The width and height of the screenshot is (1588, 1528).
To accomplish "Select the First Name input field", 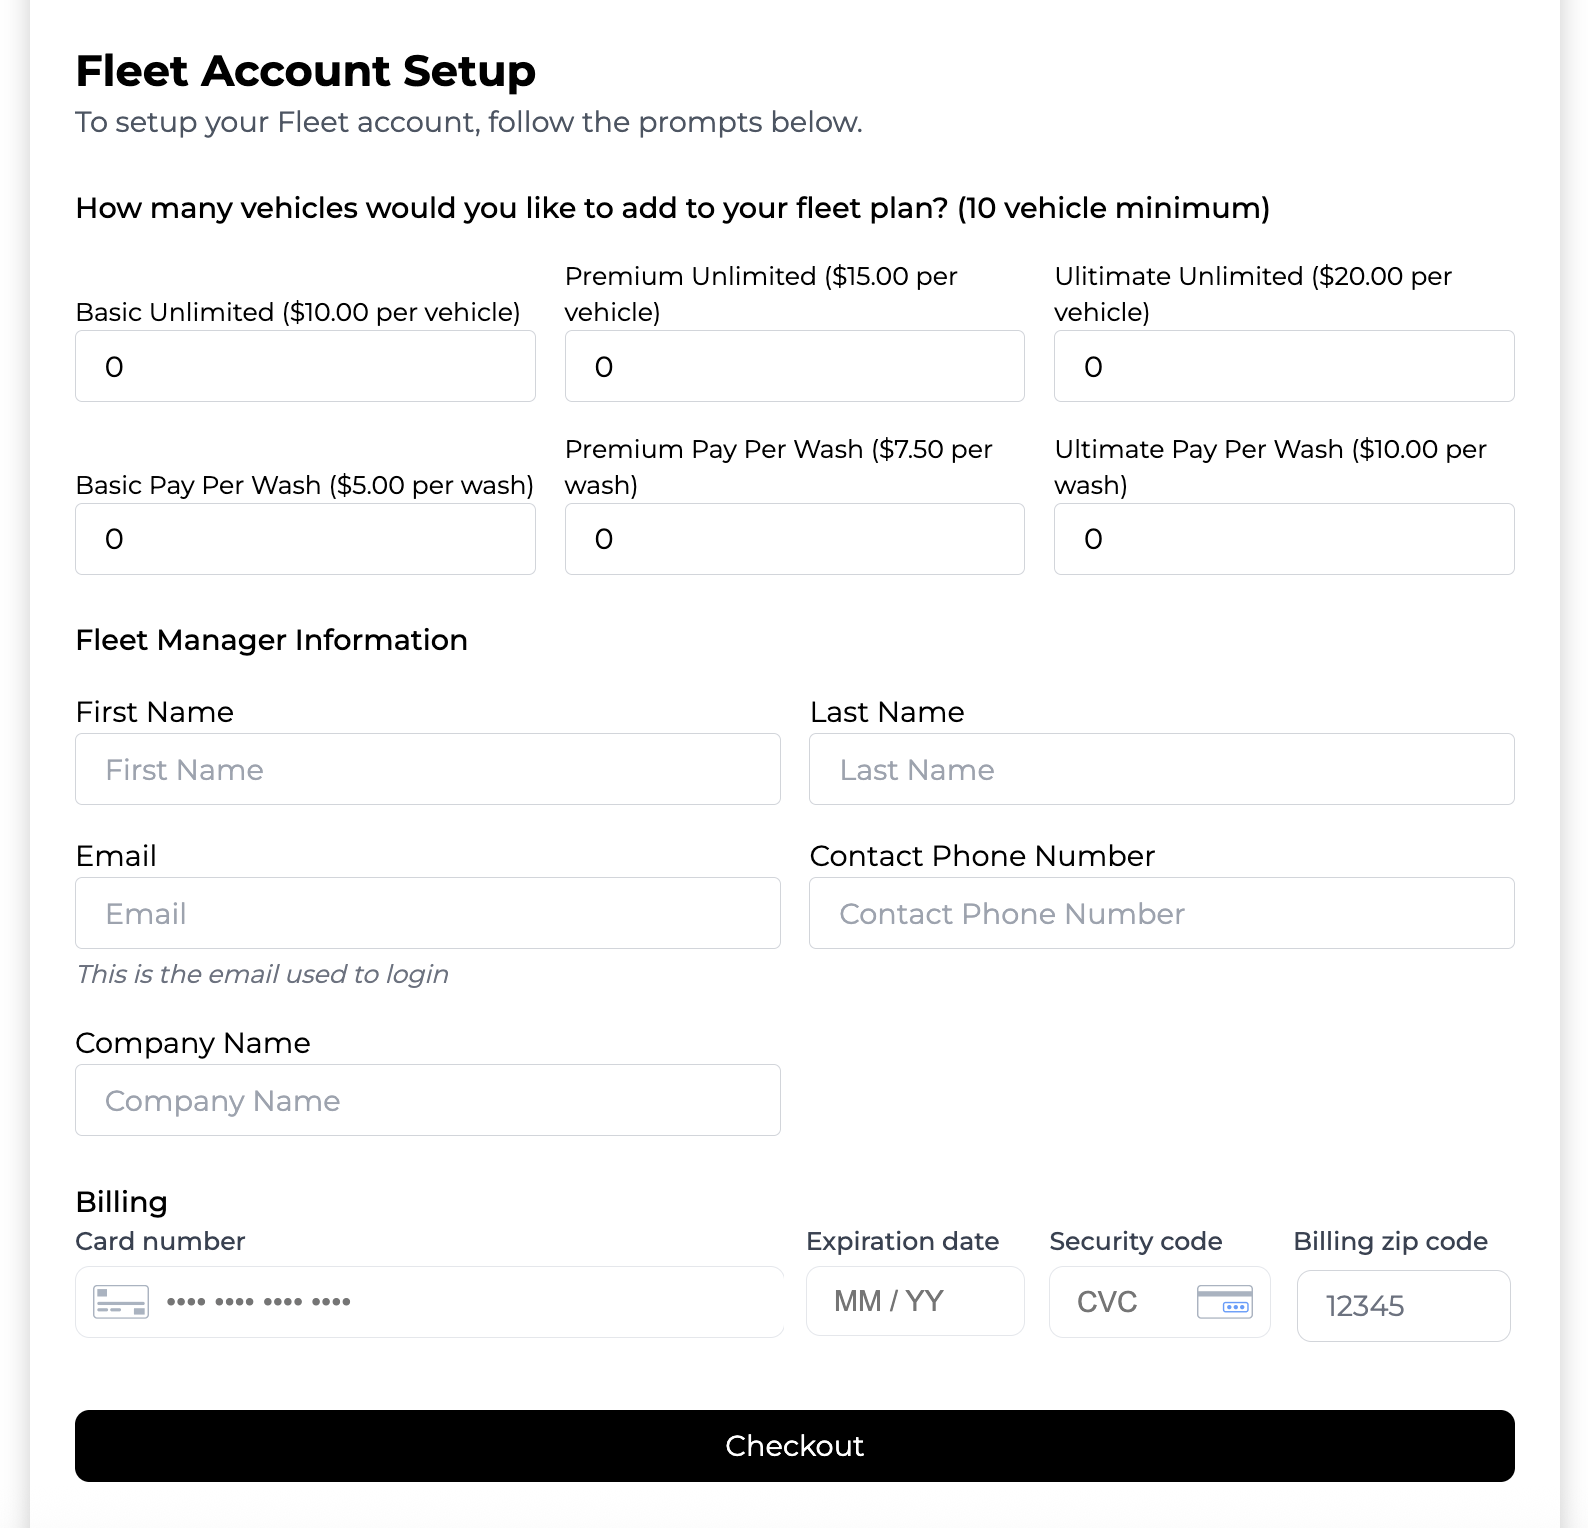I will click(427, 769).
